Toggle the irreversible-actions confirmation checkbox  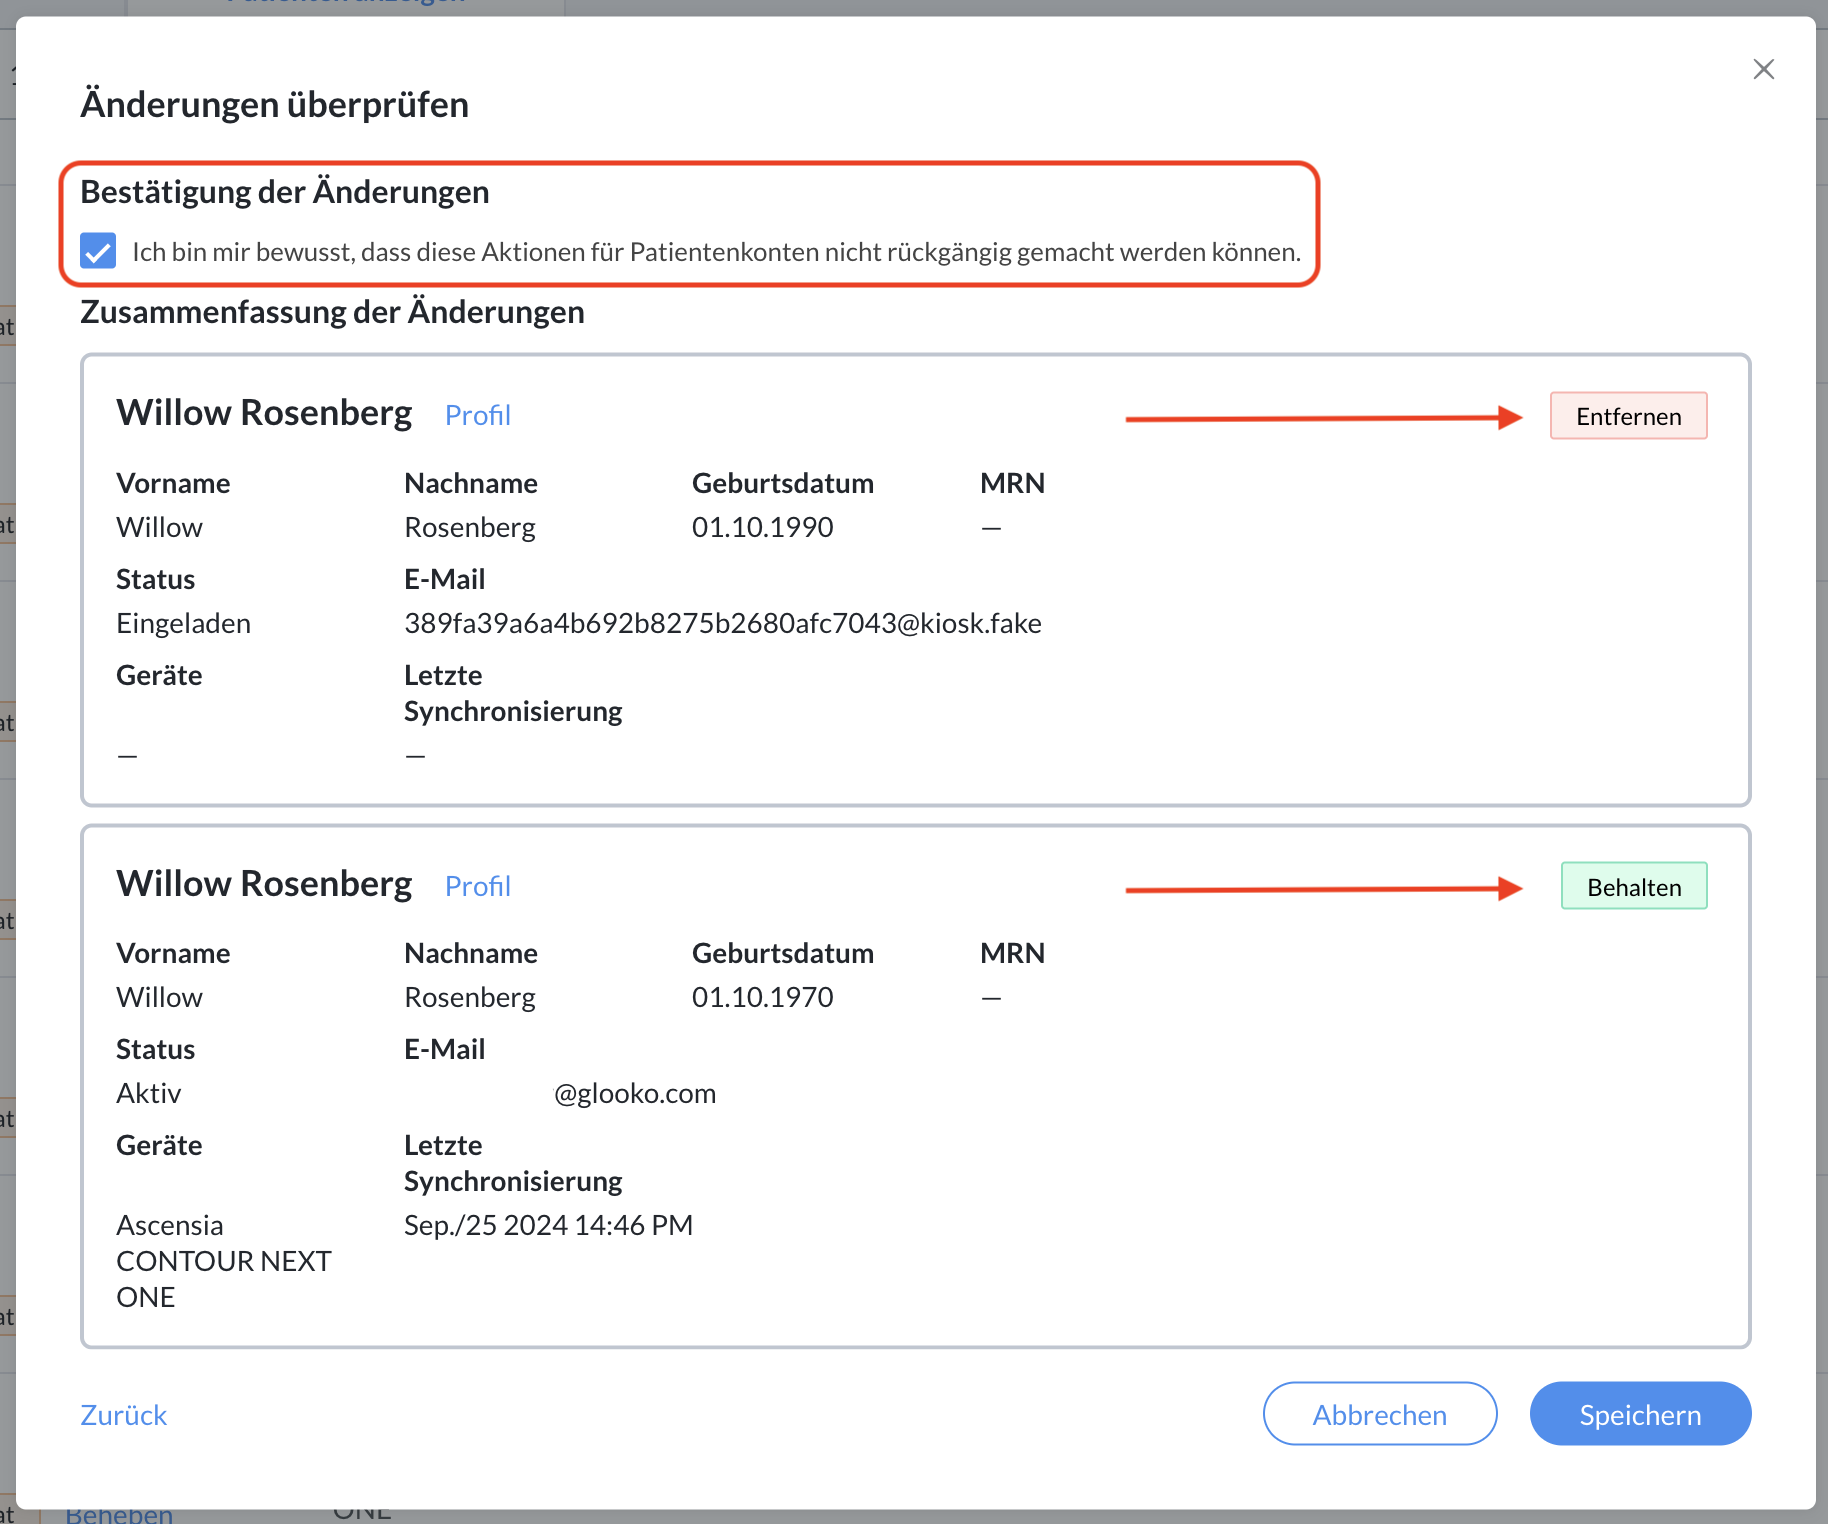[x=98, y=251]
